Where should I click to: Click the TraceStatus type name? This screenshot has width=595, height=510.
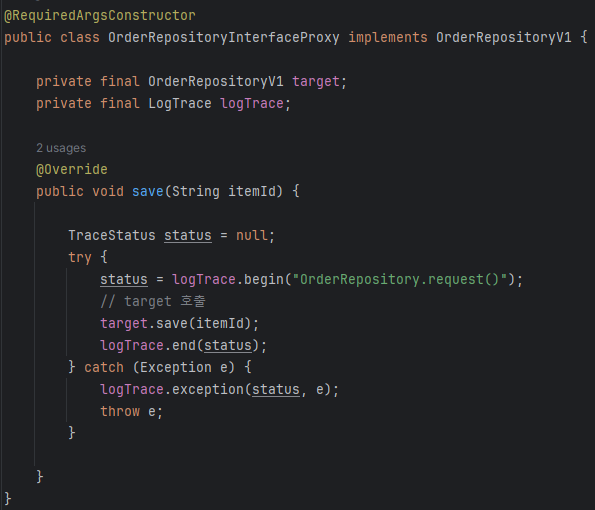click(112, 235)
